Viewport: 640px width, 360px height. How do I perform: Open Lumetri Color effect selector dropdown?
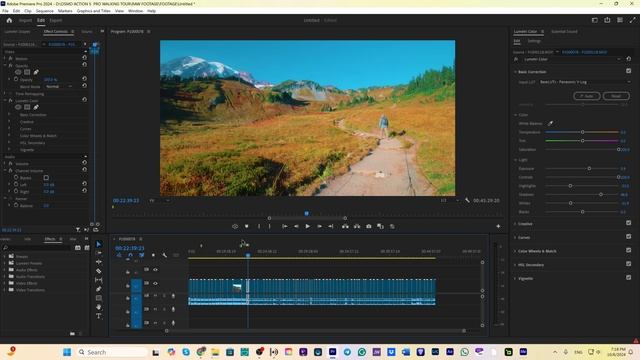(571, 59)
